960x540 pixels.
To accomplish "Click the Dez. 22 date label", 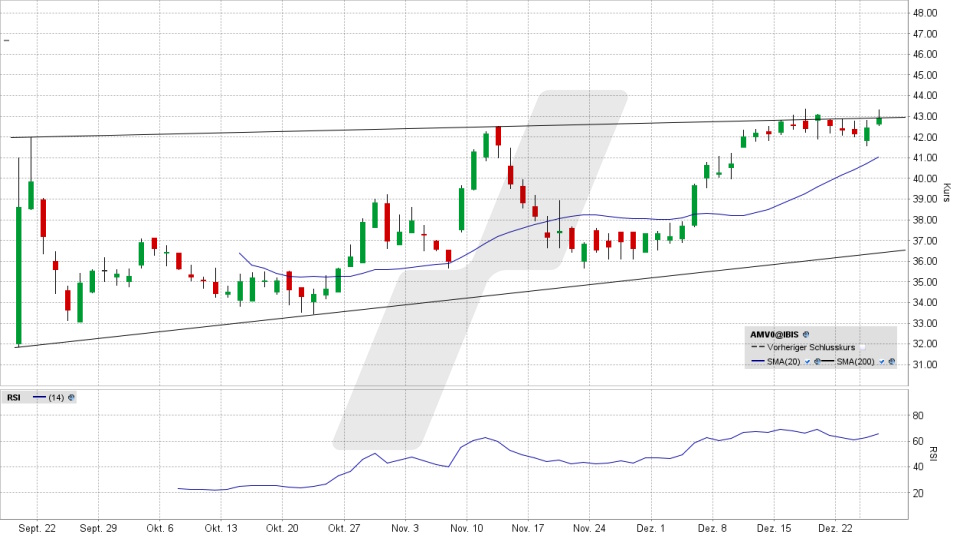I will tap(835, 528).
